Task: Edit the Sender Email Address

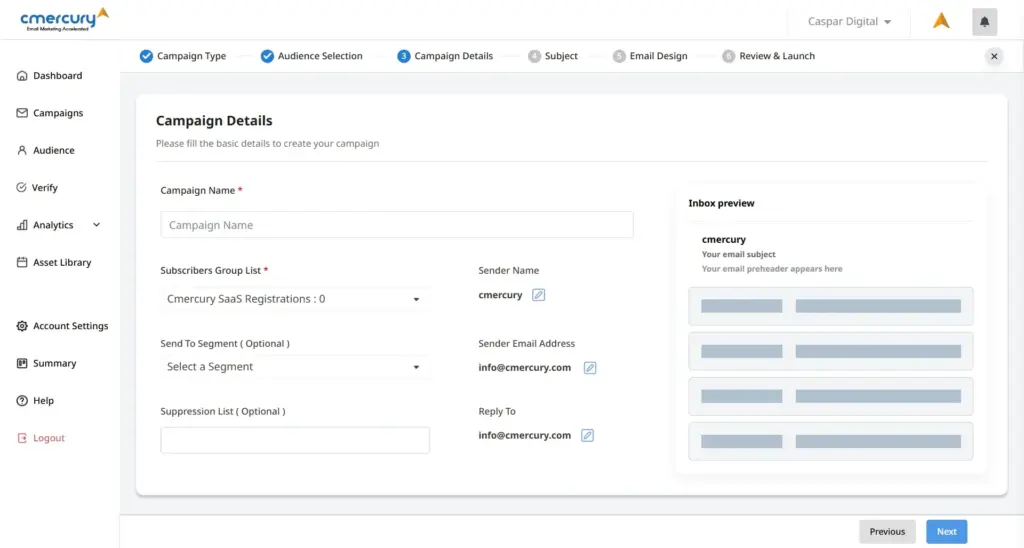Action: coord(590,368)
